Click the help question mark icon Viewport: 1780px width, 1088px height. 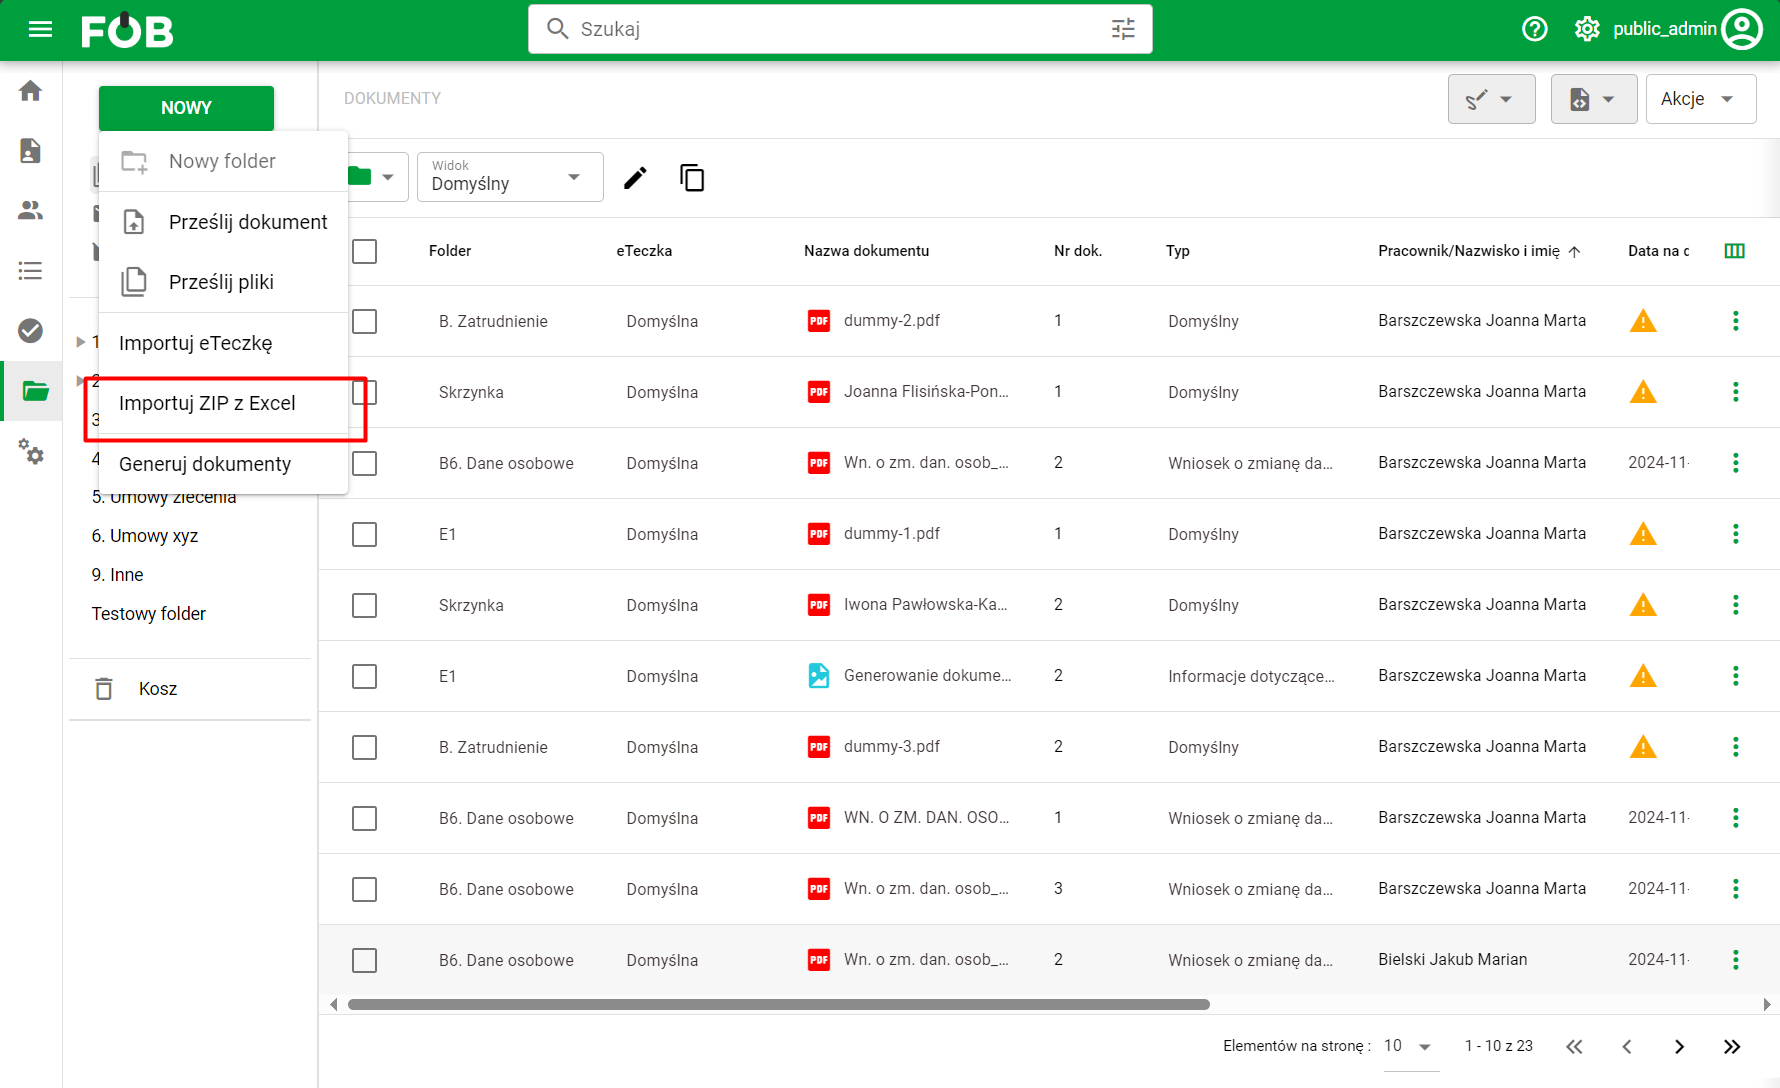pos(1534,29)
